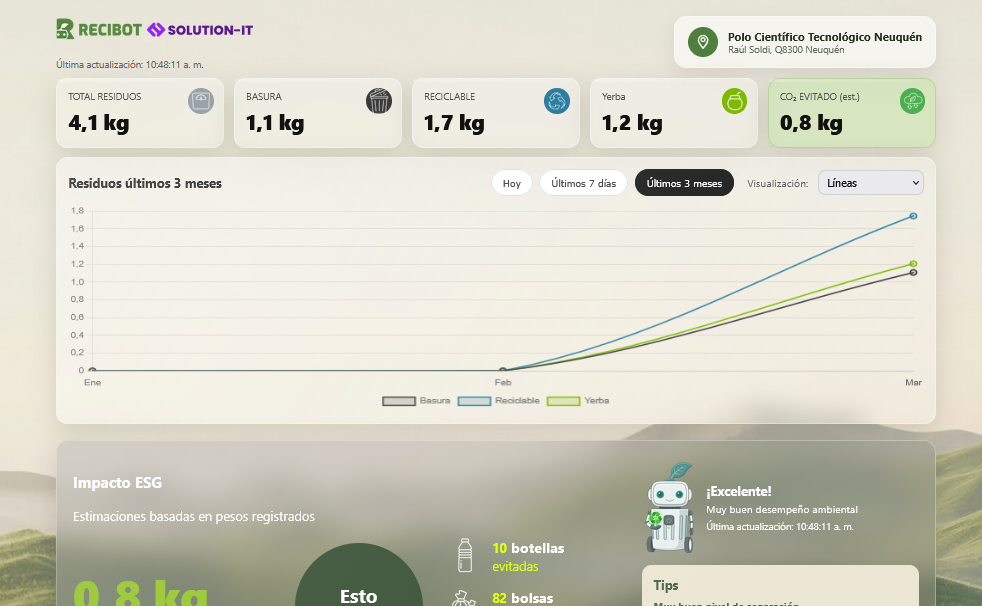This screenshot has height=606, width=982.
Task: Open the Visualización dropdown
Action: pos(870,183)
